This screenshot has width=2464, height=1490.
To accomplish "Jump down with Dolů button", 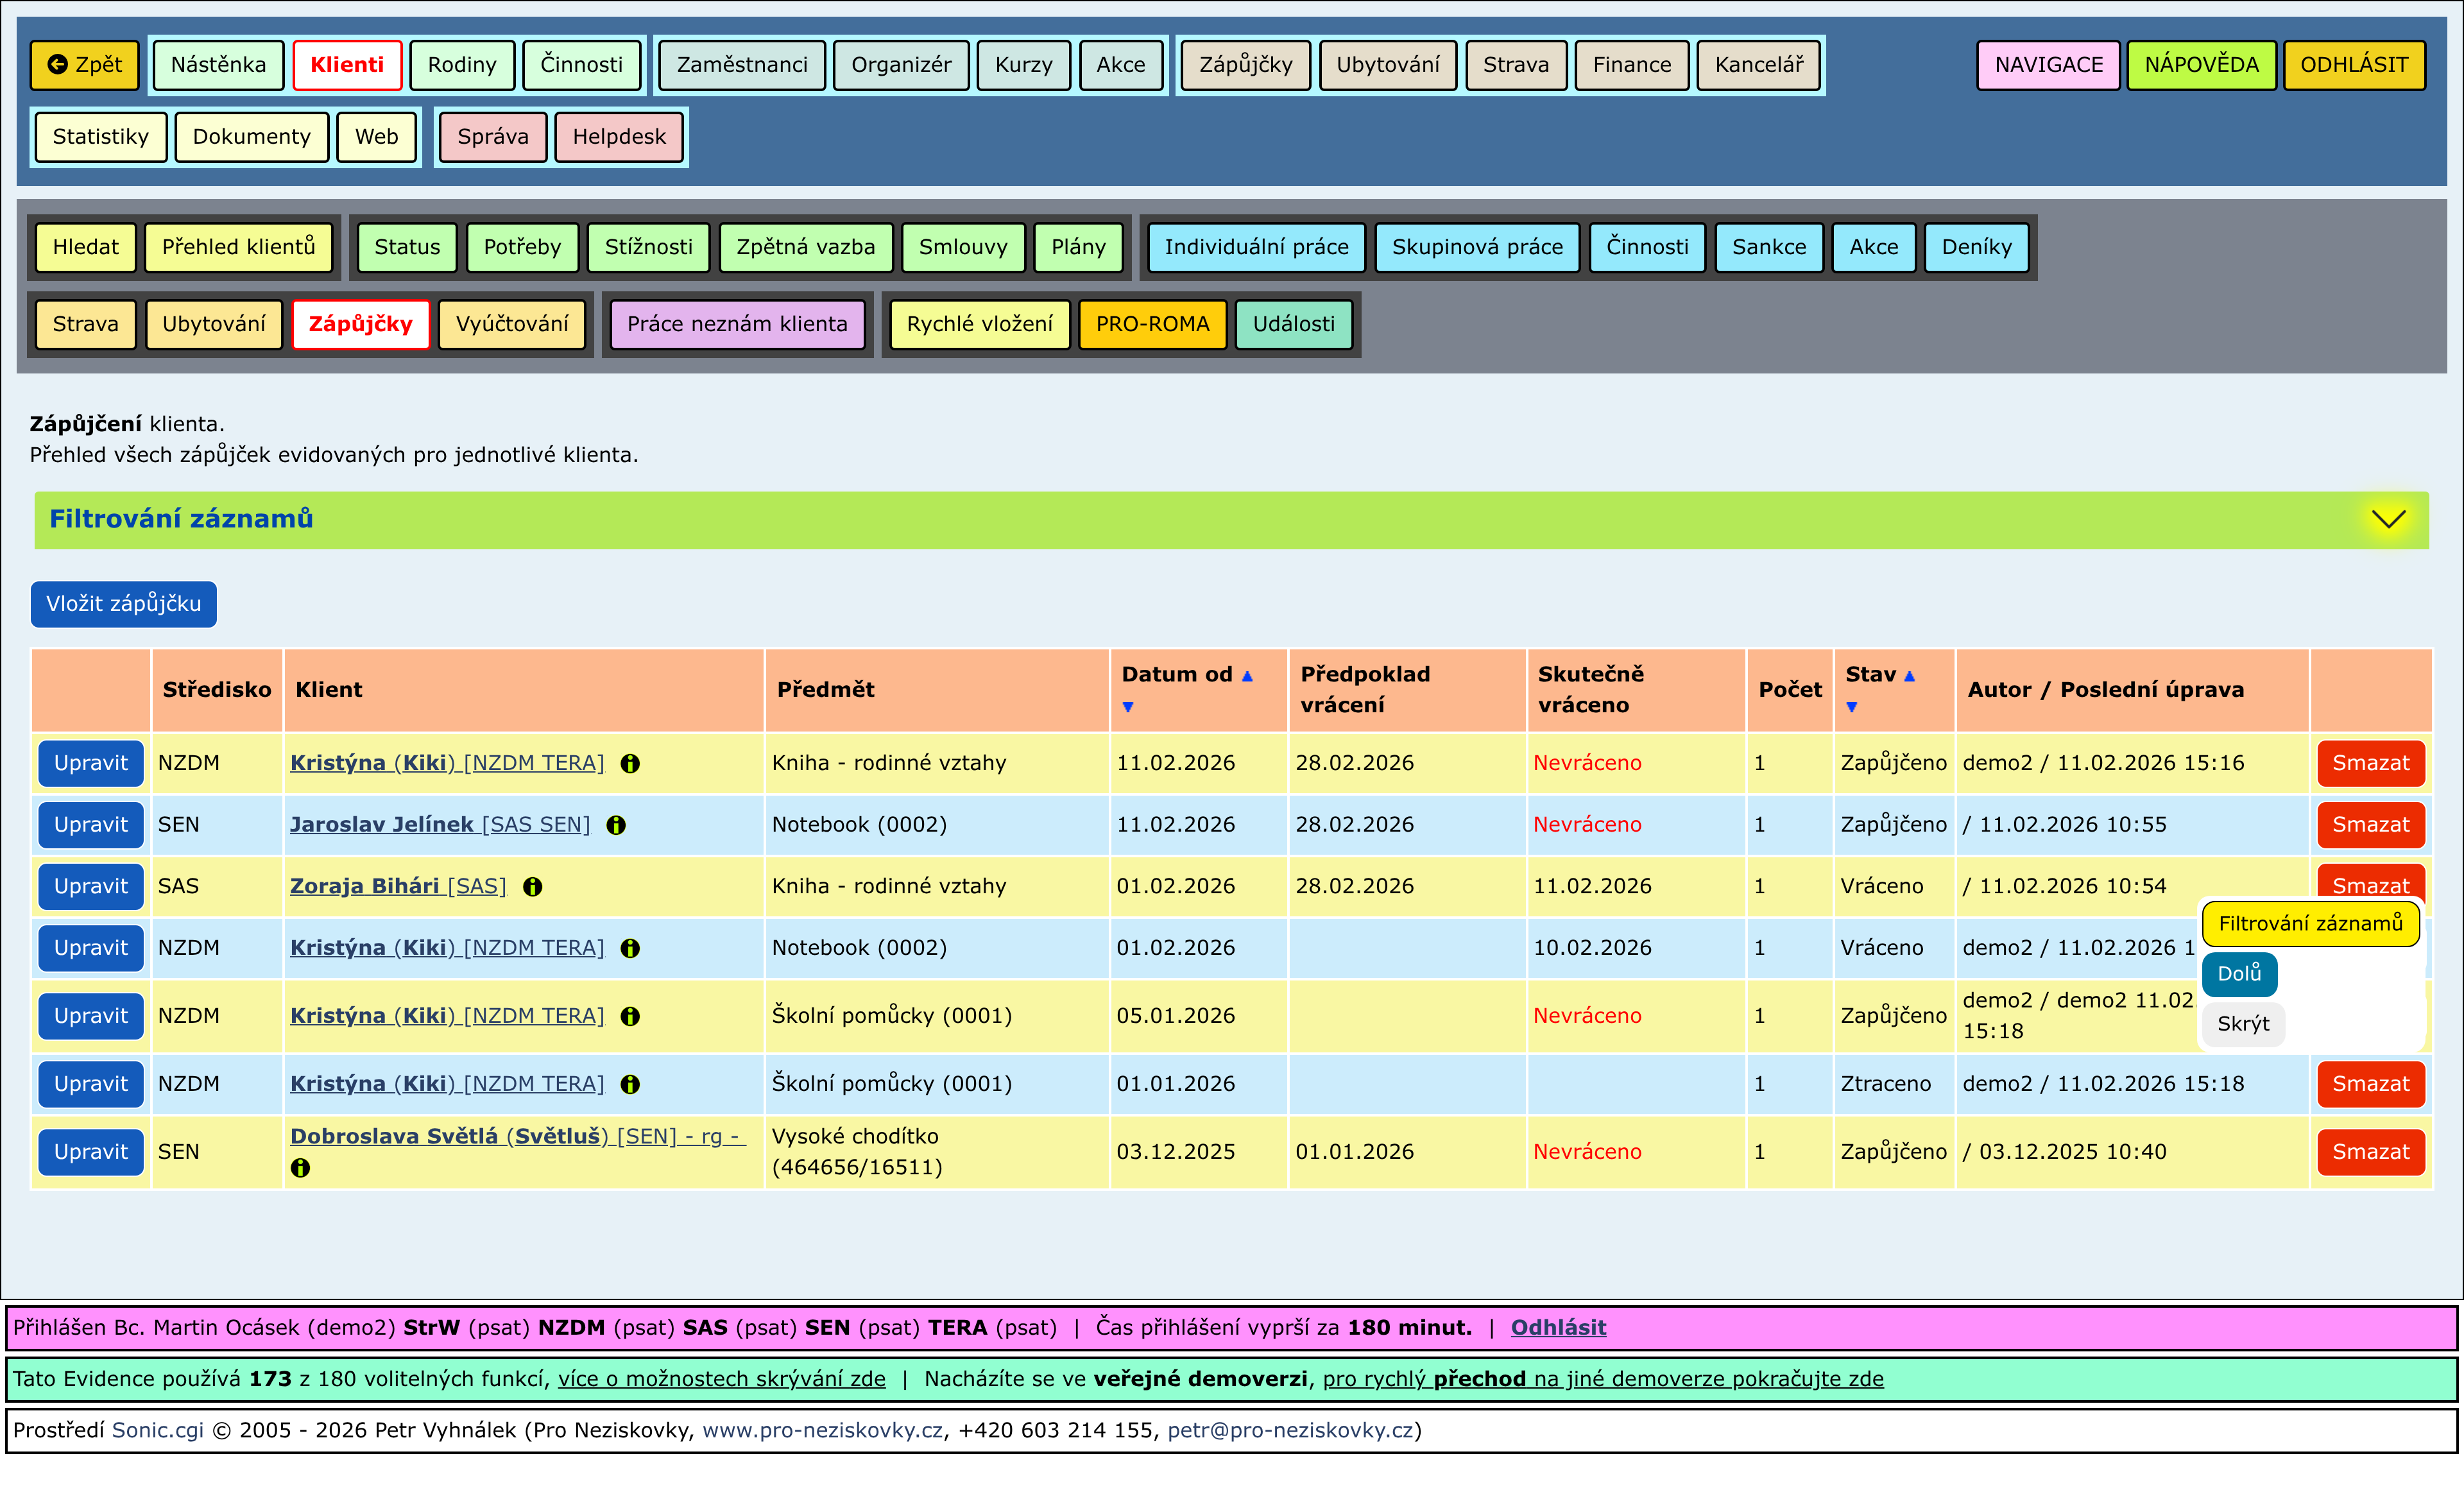I will tap(2238, 974).
